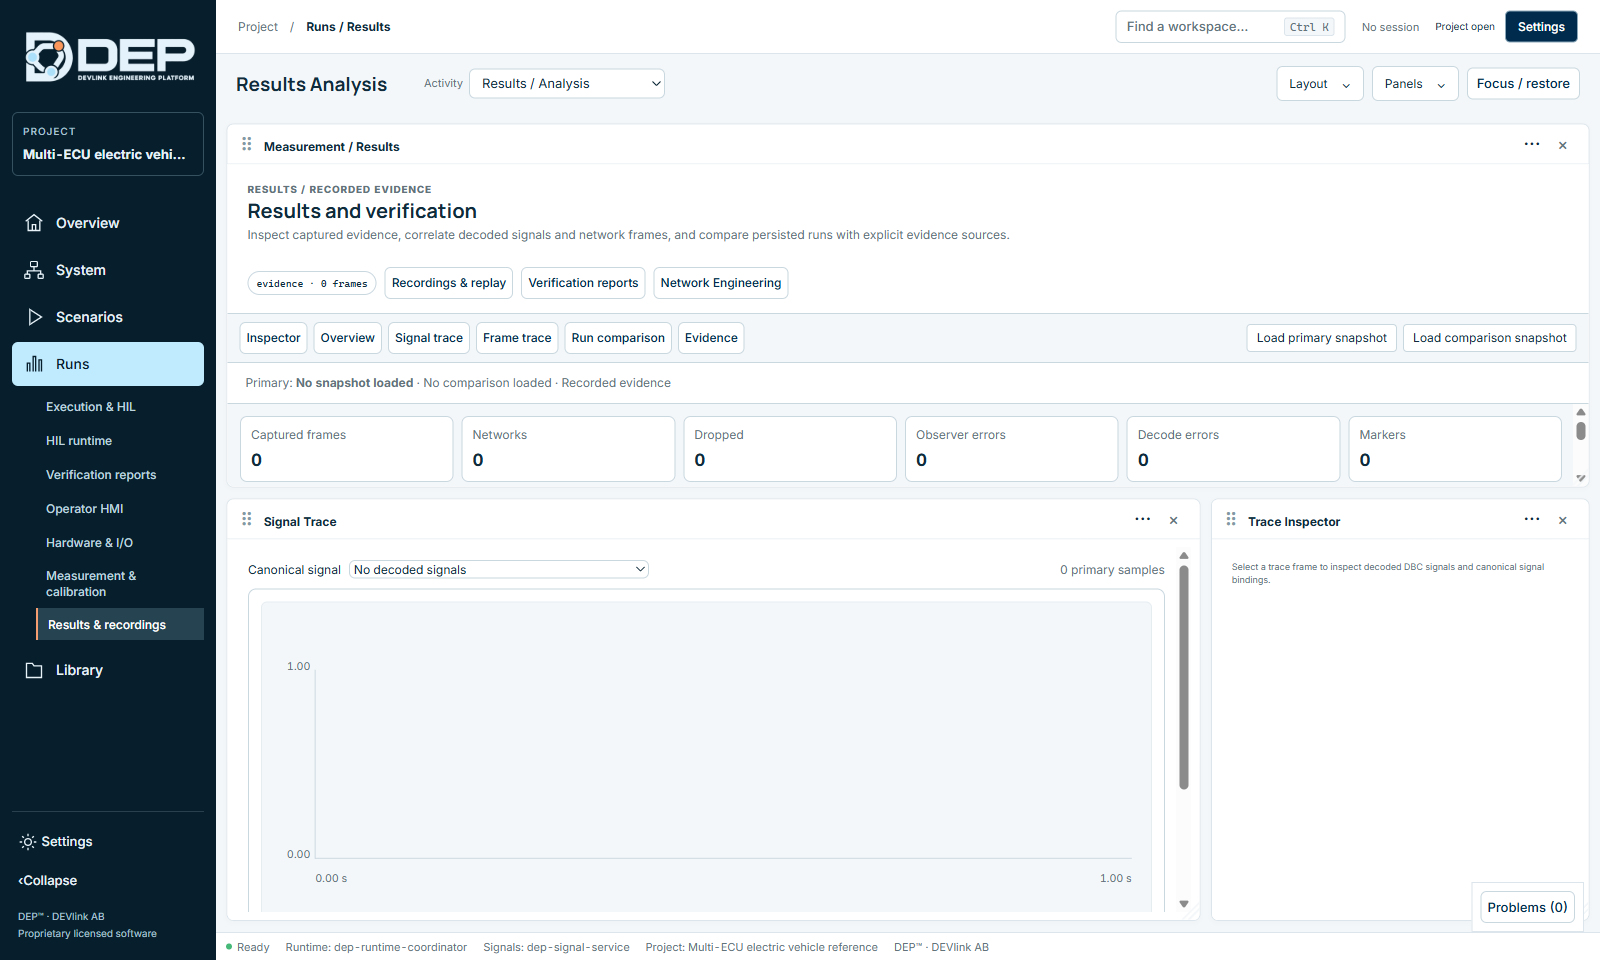Click the Project breadcrumb link
The image size is (1600, 960).
click(258, 27)
